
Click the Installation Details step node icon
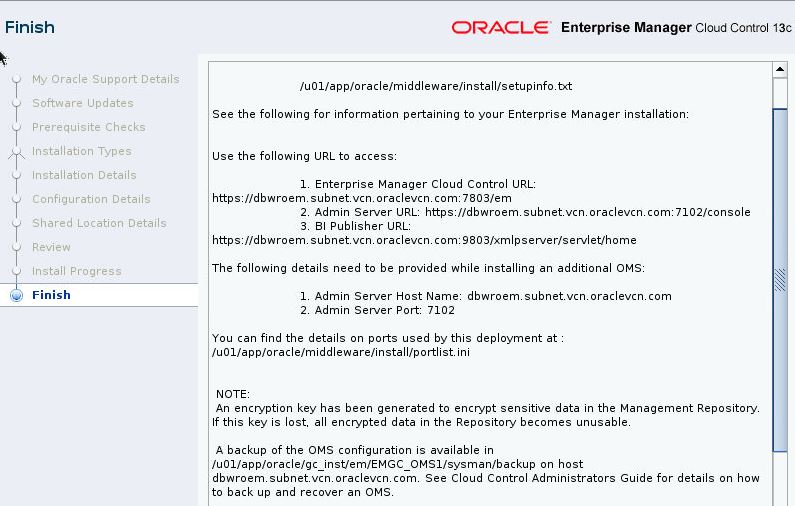click(16, 176)
